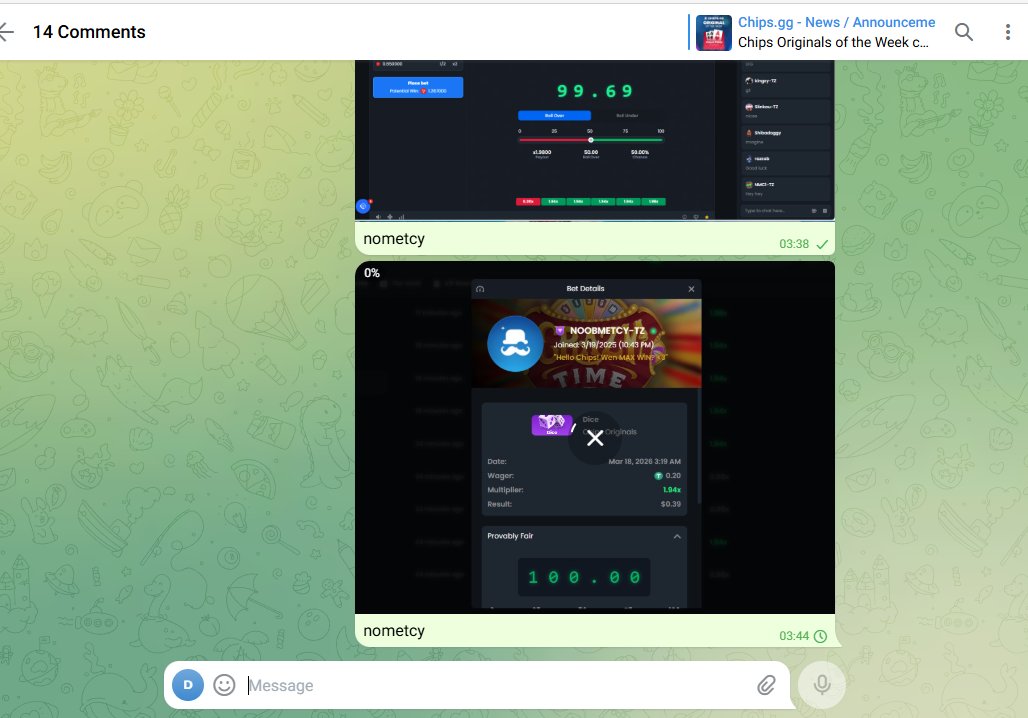Viewport: 1028px width, 718px height.
Task: Select the D profile avatar next to message box
Action: 188,685
